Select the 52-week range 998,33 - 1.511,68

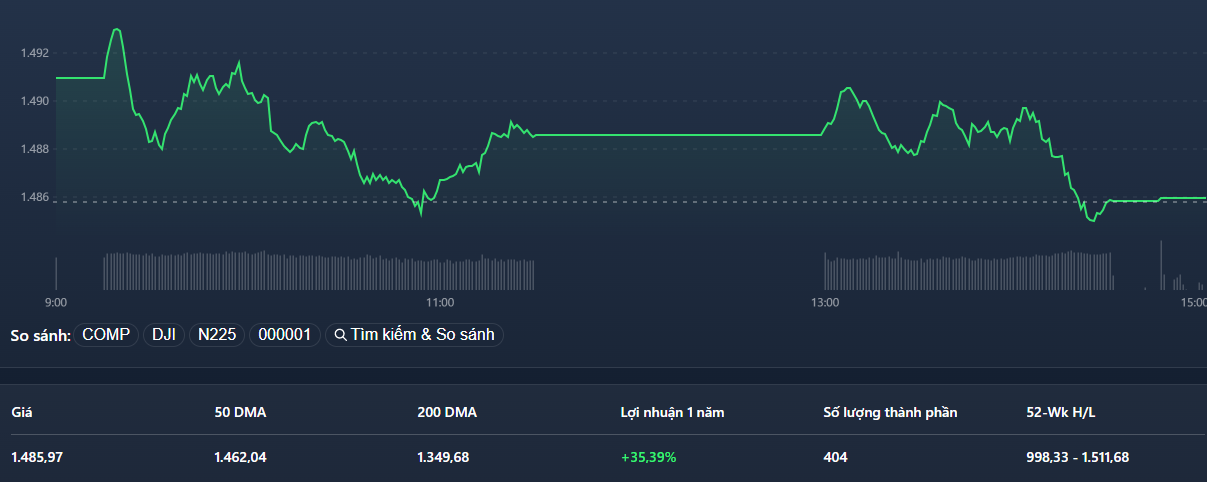point(1078,457)
